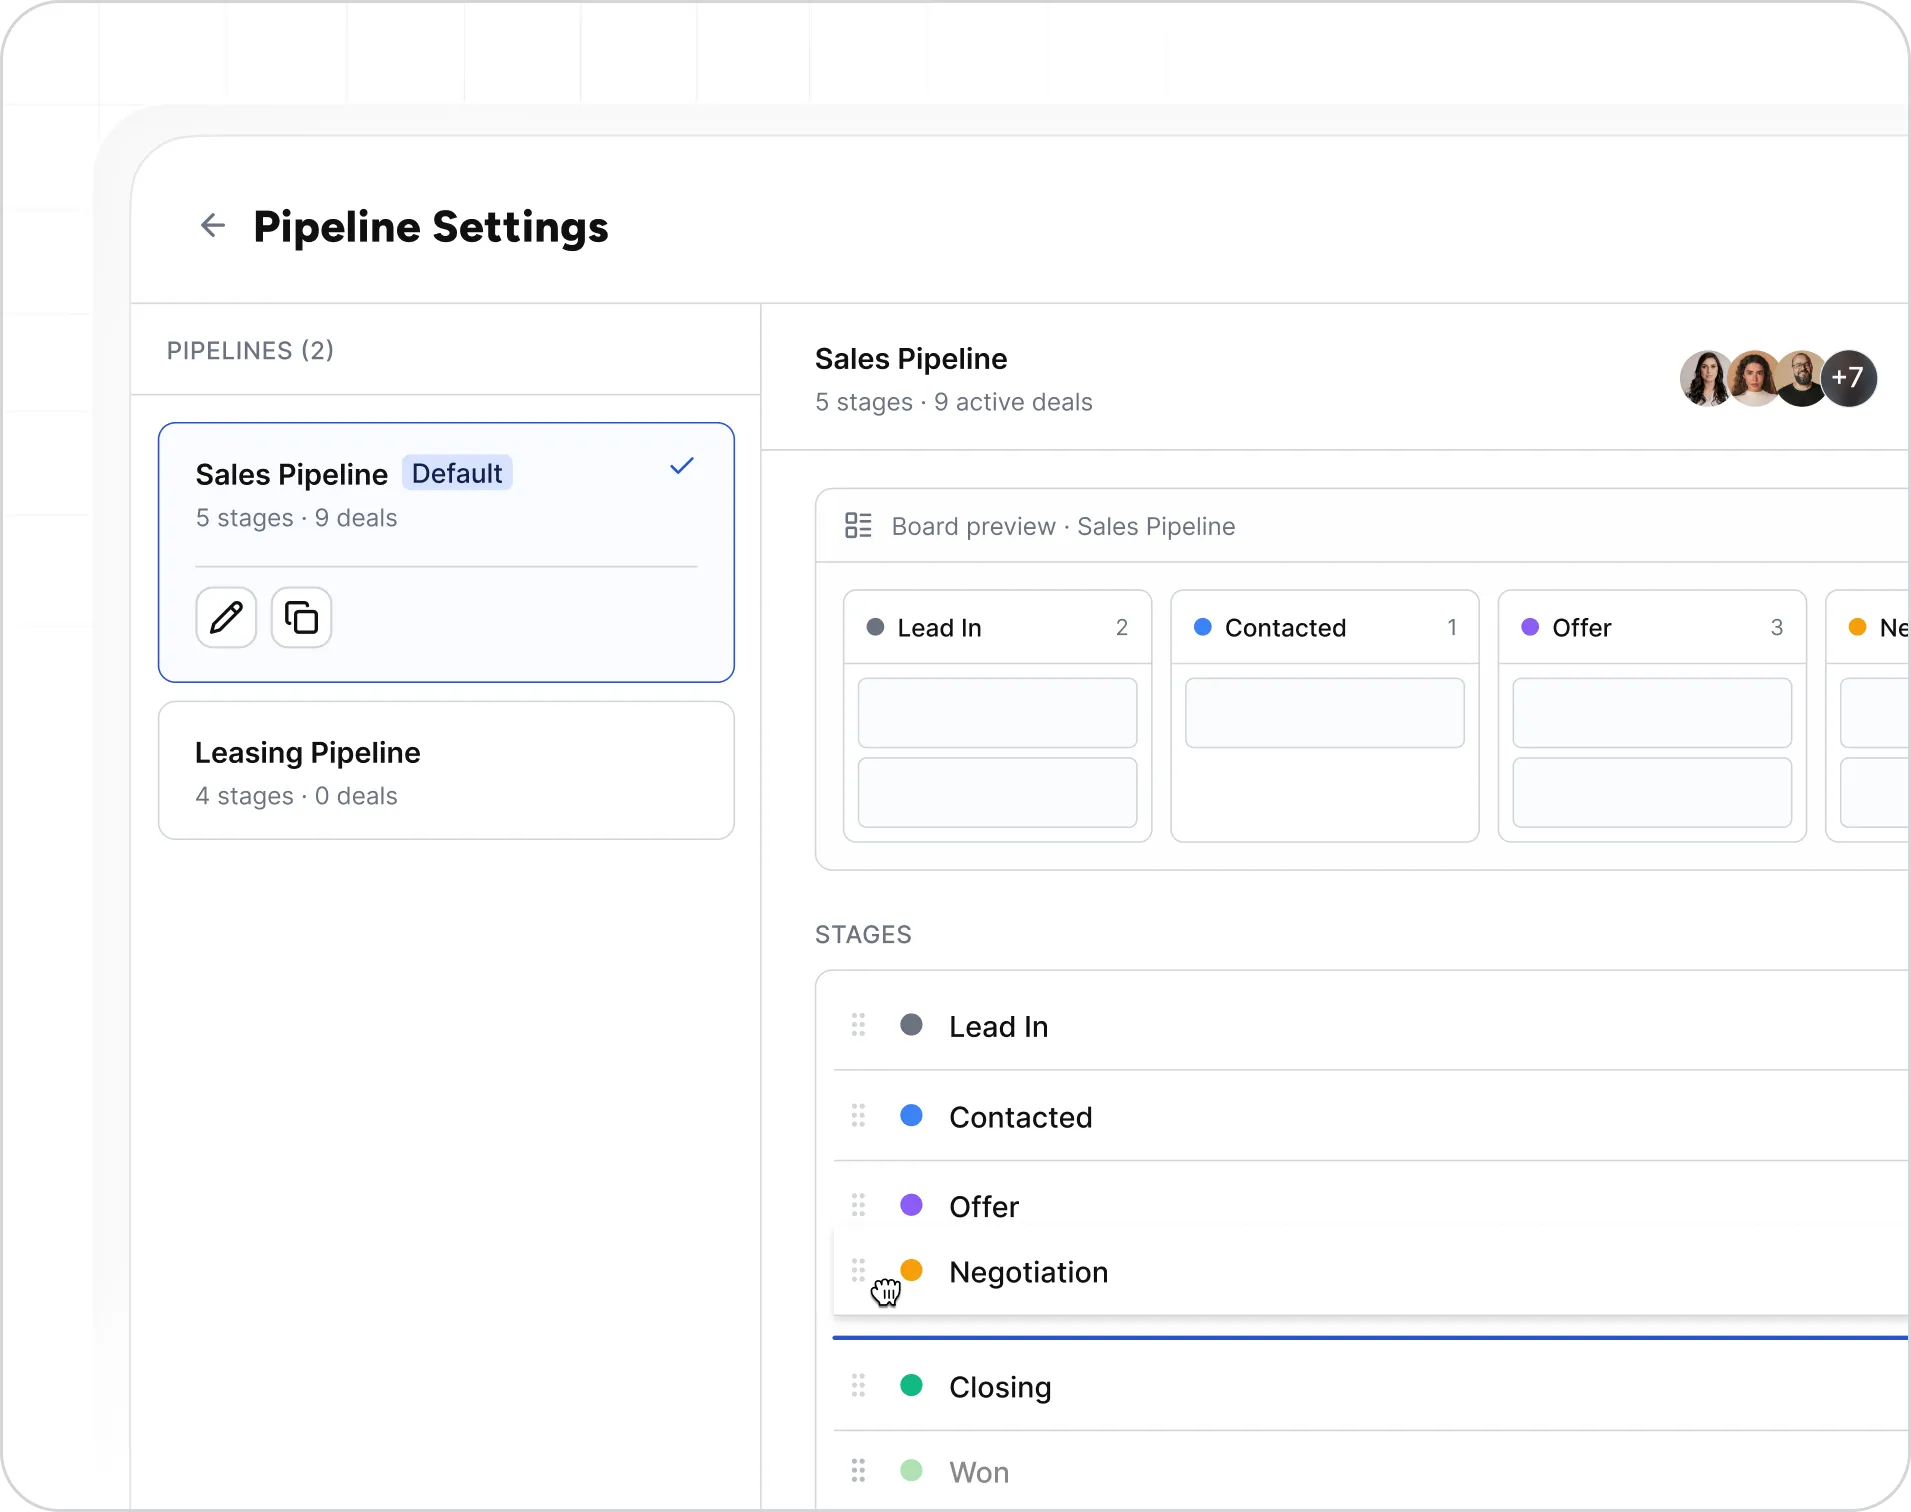Click the orange color dot of Negotiation stage
This screenshot has height=1512, width=1911.
pos(911,1270)
